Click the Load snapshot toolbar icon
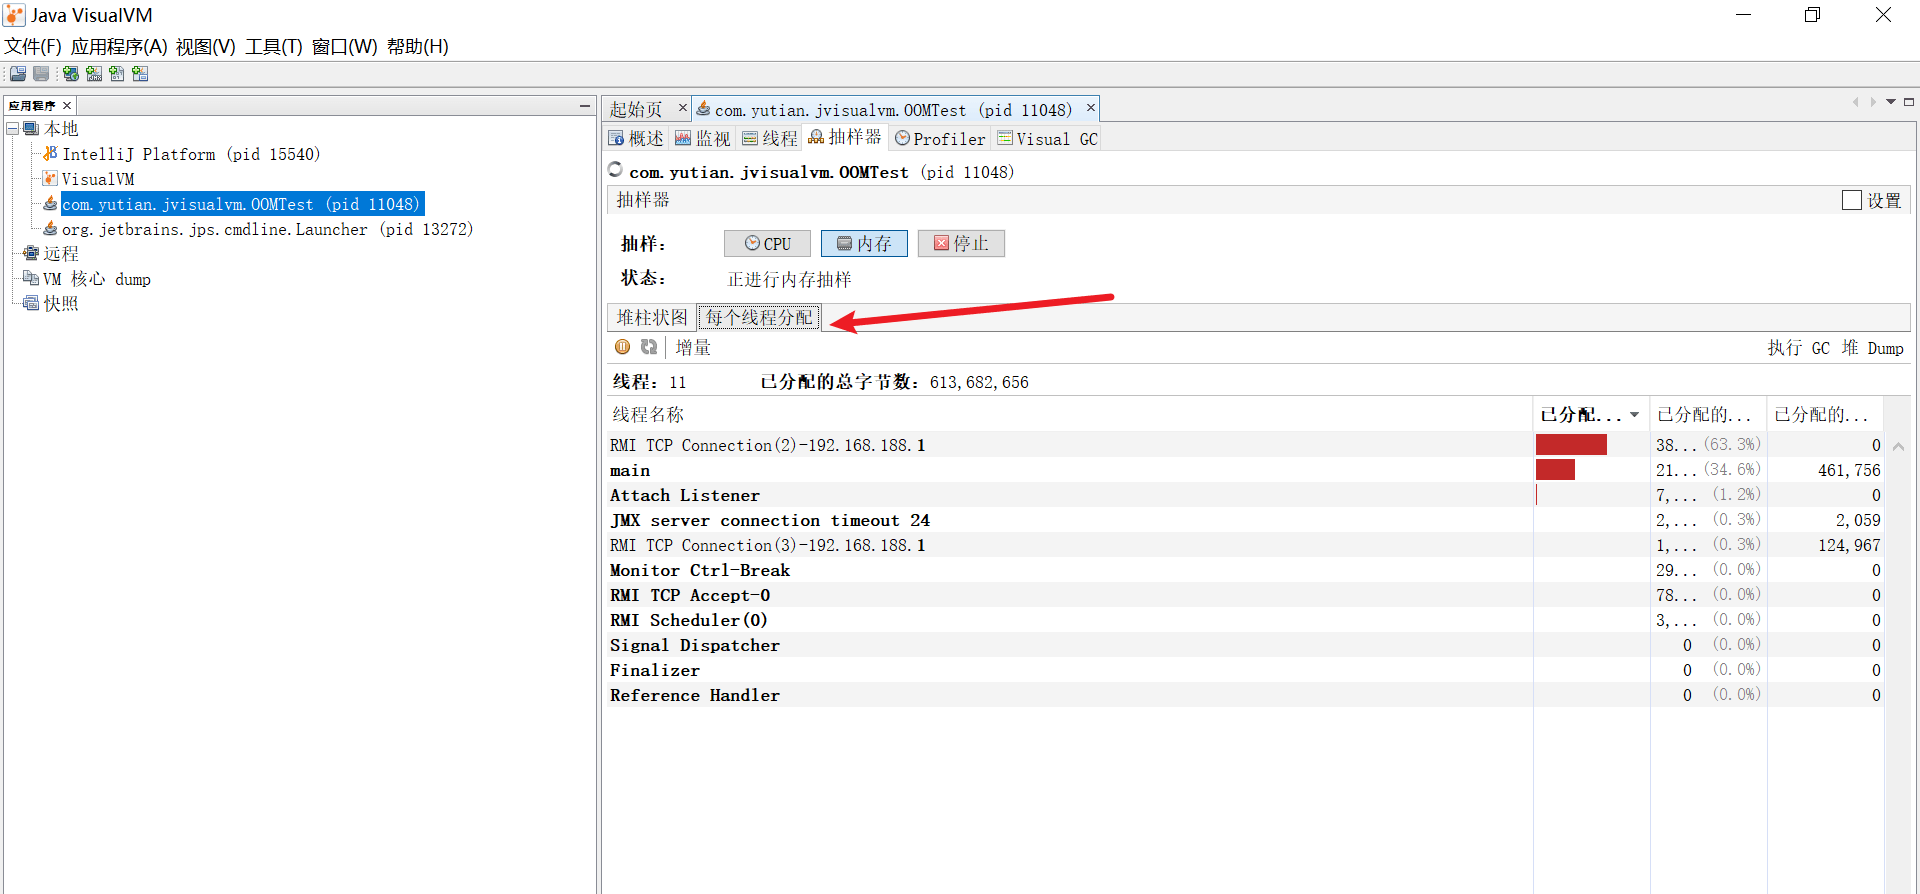The width and height of the screenshot is (1920, 894). 18,74
